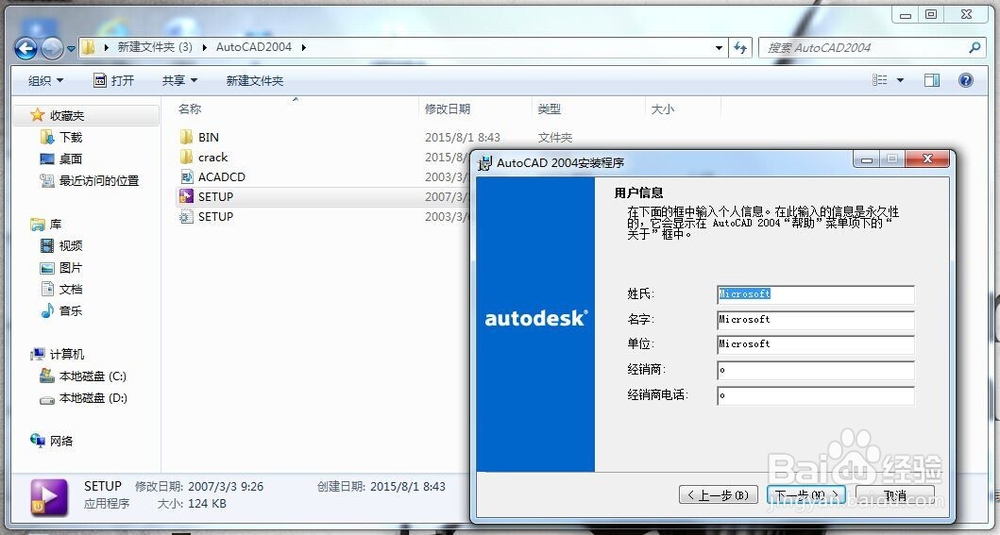This screenshot has width=1000, height=535.
Task: Click 打开 in the Explorer toolbar
Action: (114, 80)
